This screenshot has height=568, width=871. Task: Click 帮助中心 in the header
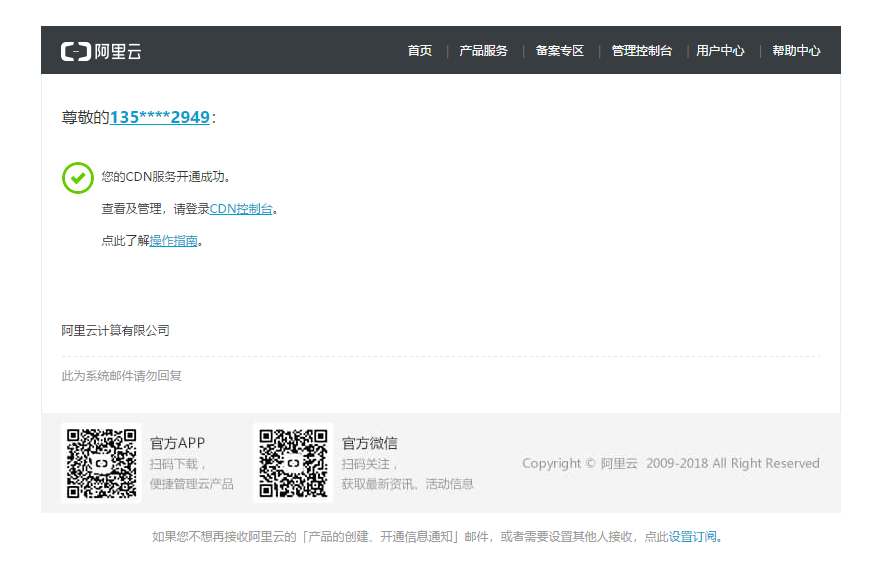click(796, 51)
